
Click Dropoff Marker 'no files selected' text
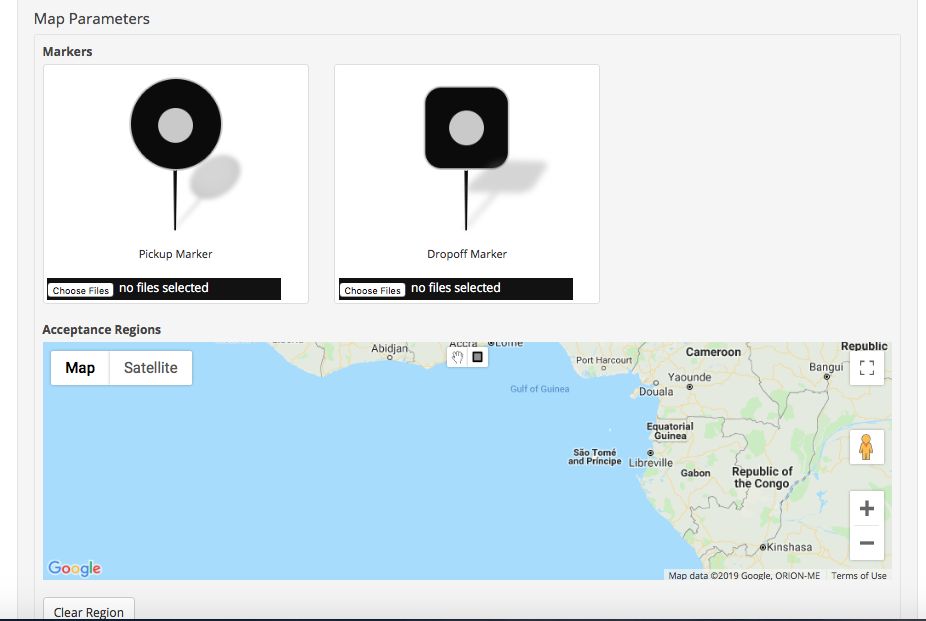455,287
